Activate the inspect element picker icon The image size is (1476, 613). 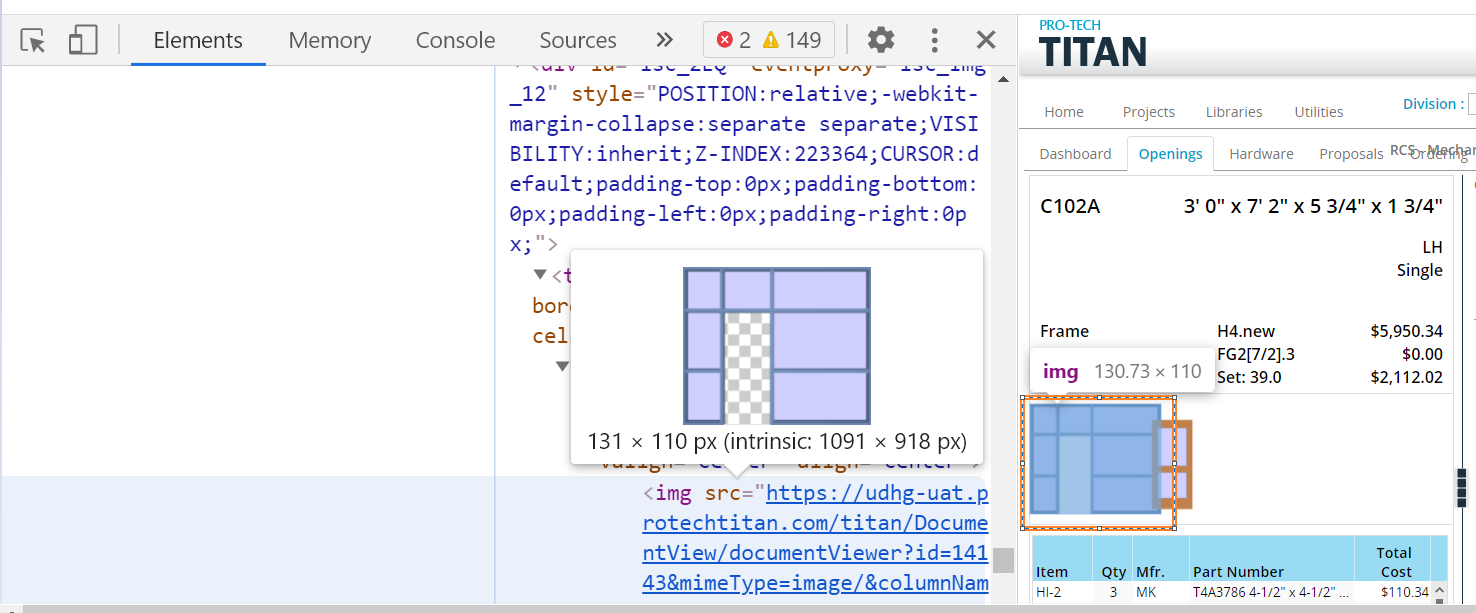(33, 41)
